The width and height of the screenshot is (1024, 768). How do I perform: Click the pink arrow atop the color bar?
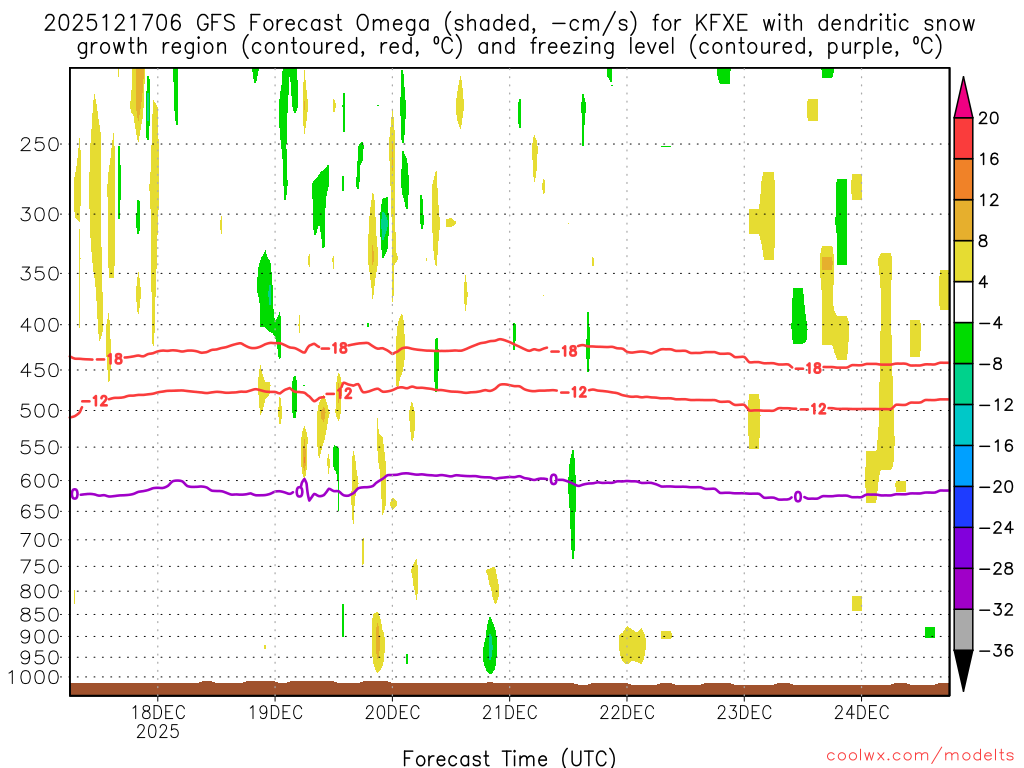[964, 97]
